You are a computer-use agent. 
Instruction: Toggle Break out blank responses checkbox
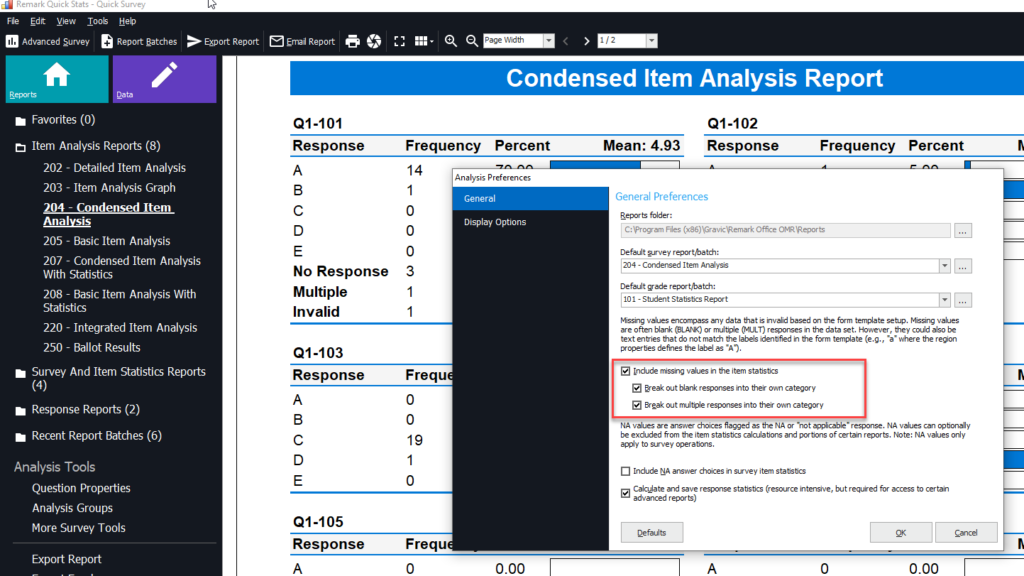[x=637, y=388]
